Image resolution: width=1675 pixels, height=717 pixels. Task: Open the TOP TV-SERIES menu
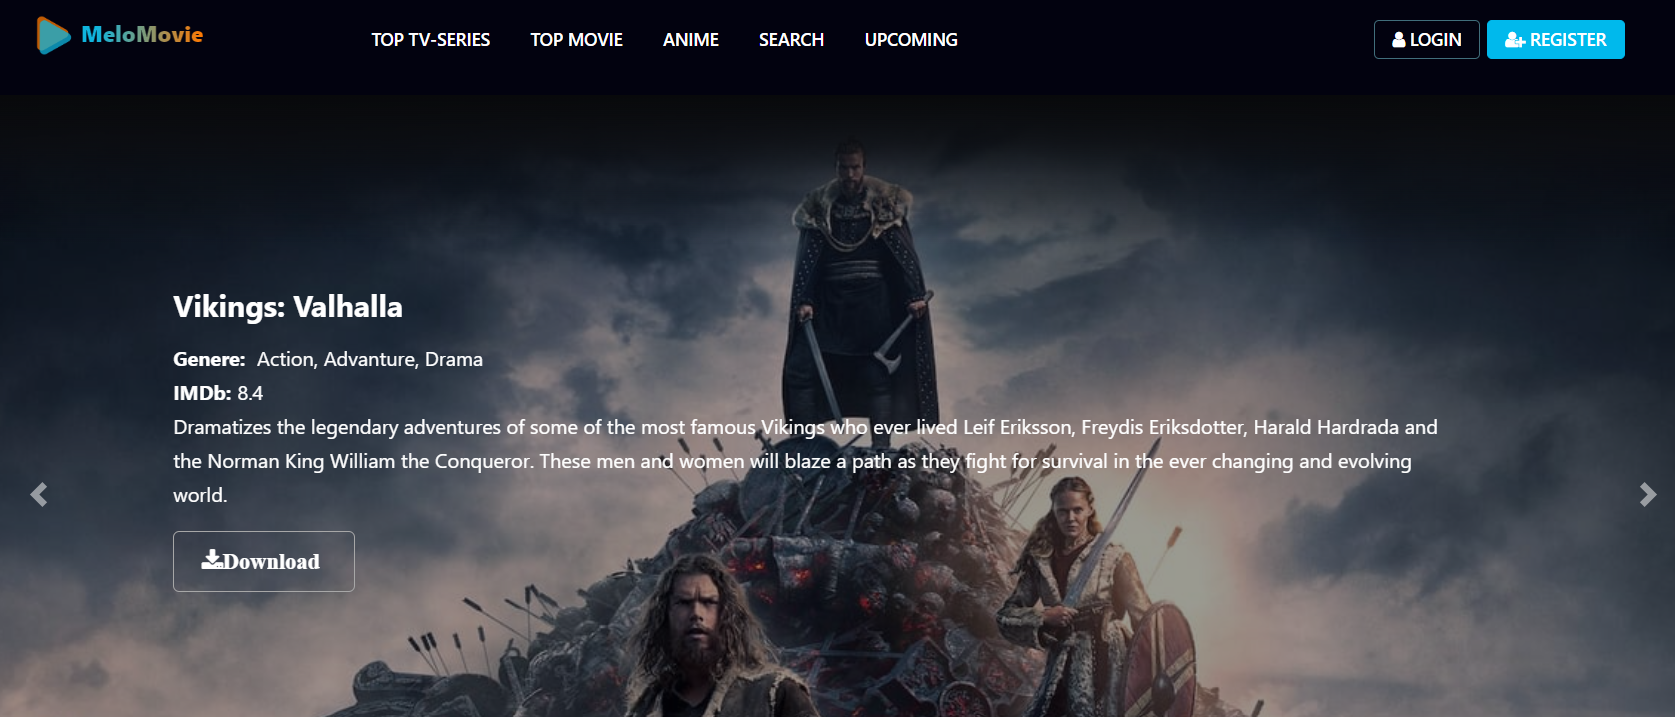(x=431, y=40)
